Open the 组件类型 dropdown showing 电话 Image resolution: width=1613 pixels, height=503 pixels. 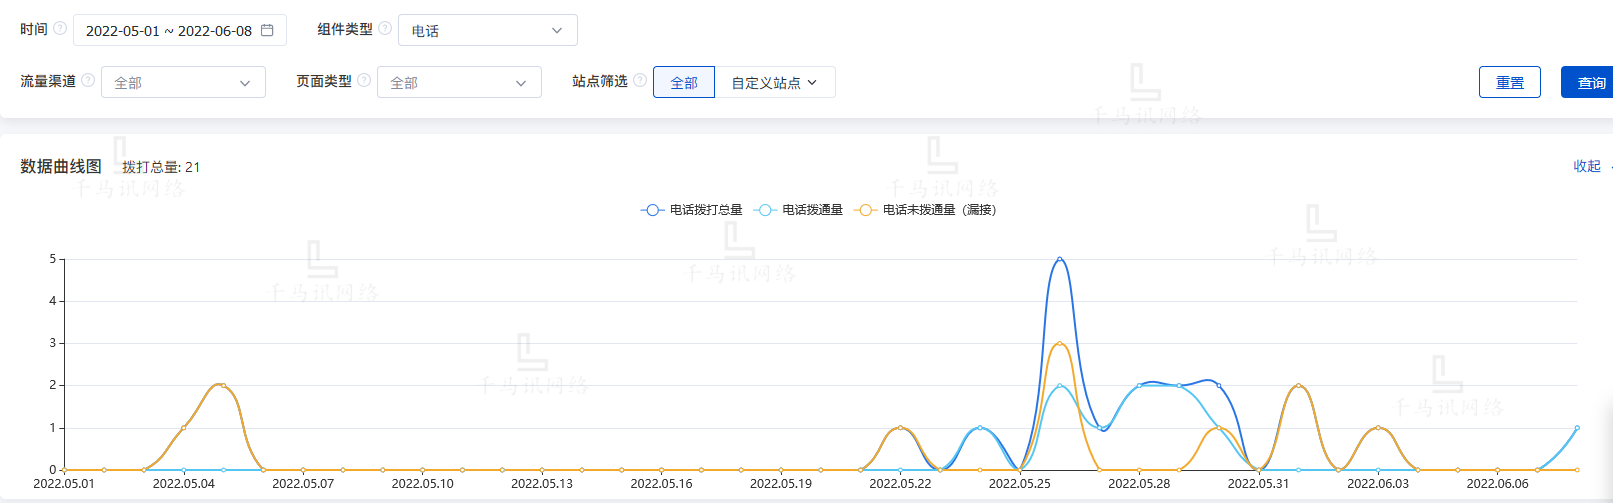coord(487,30)
